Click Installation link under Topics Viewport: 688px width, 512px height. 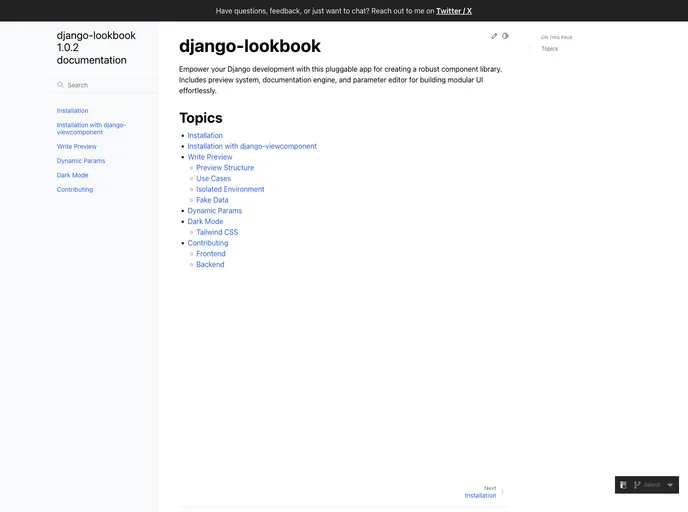pos(205,136)
